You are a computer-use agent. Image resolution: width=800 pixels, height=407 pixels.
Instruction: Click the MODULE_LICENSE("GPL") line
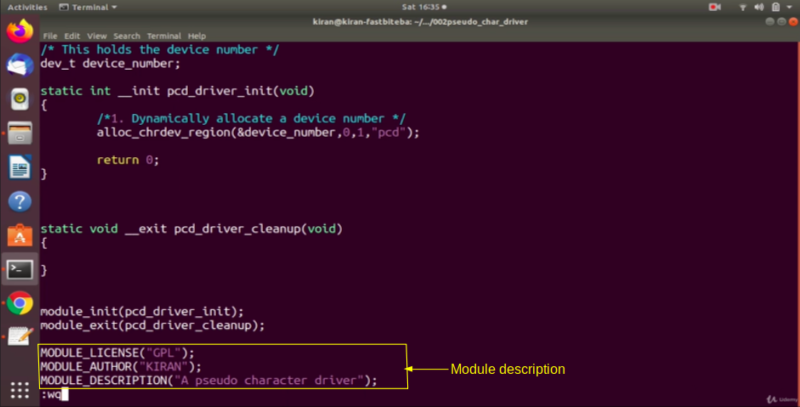(117, 352)
